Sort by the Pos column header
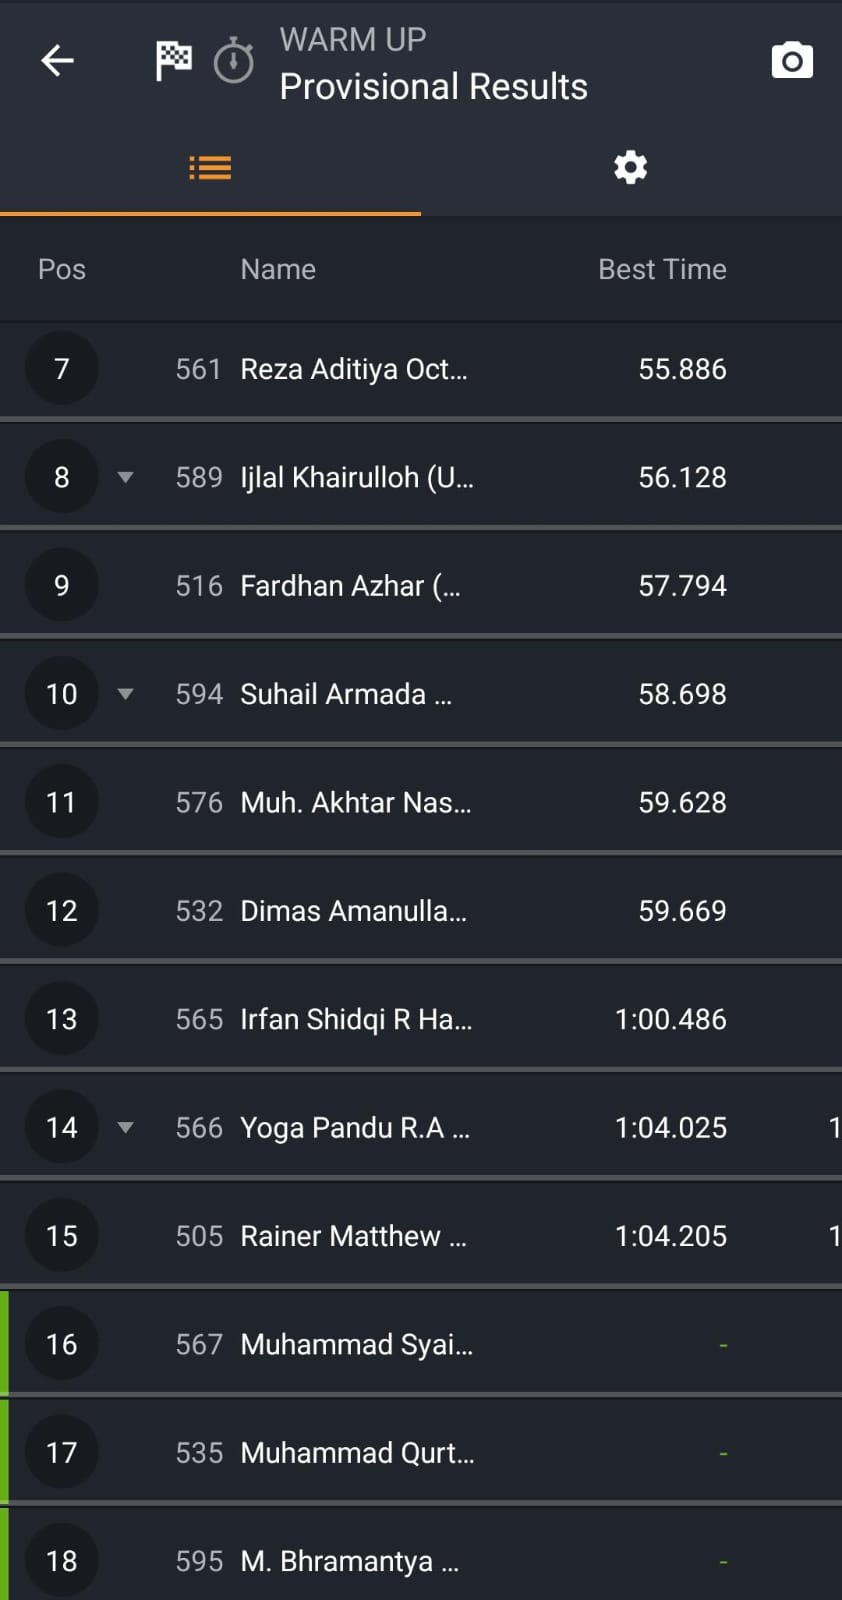Viewport: 842px width, 1600px height. point(62,269)
